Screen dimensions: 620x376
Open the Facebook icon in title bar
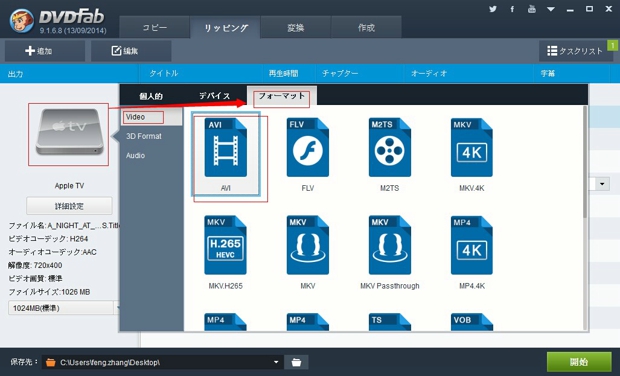pyautogui.click(x=512, y=9)
